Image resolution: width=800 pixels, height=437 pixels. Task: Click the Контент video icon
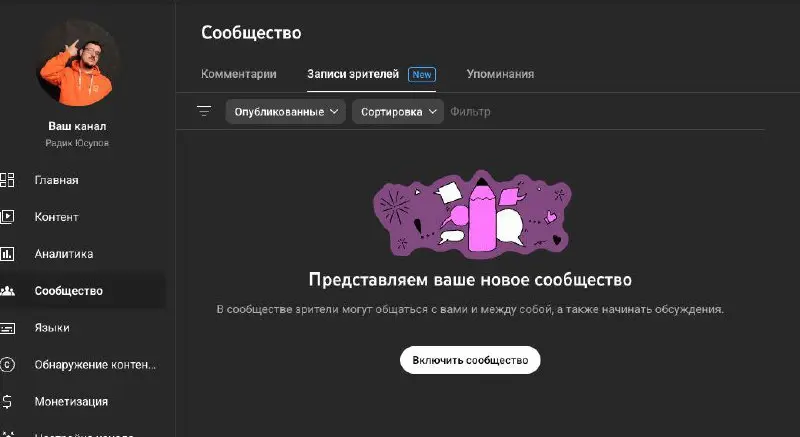tap(7, 217)
